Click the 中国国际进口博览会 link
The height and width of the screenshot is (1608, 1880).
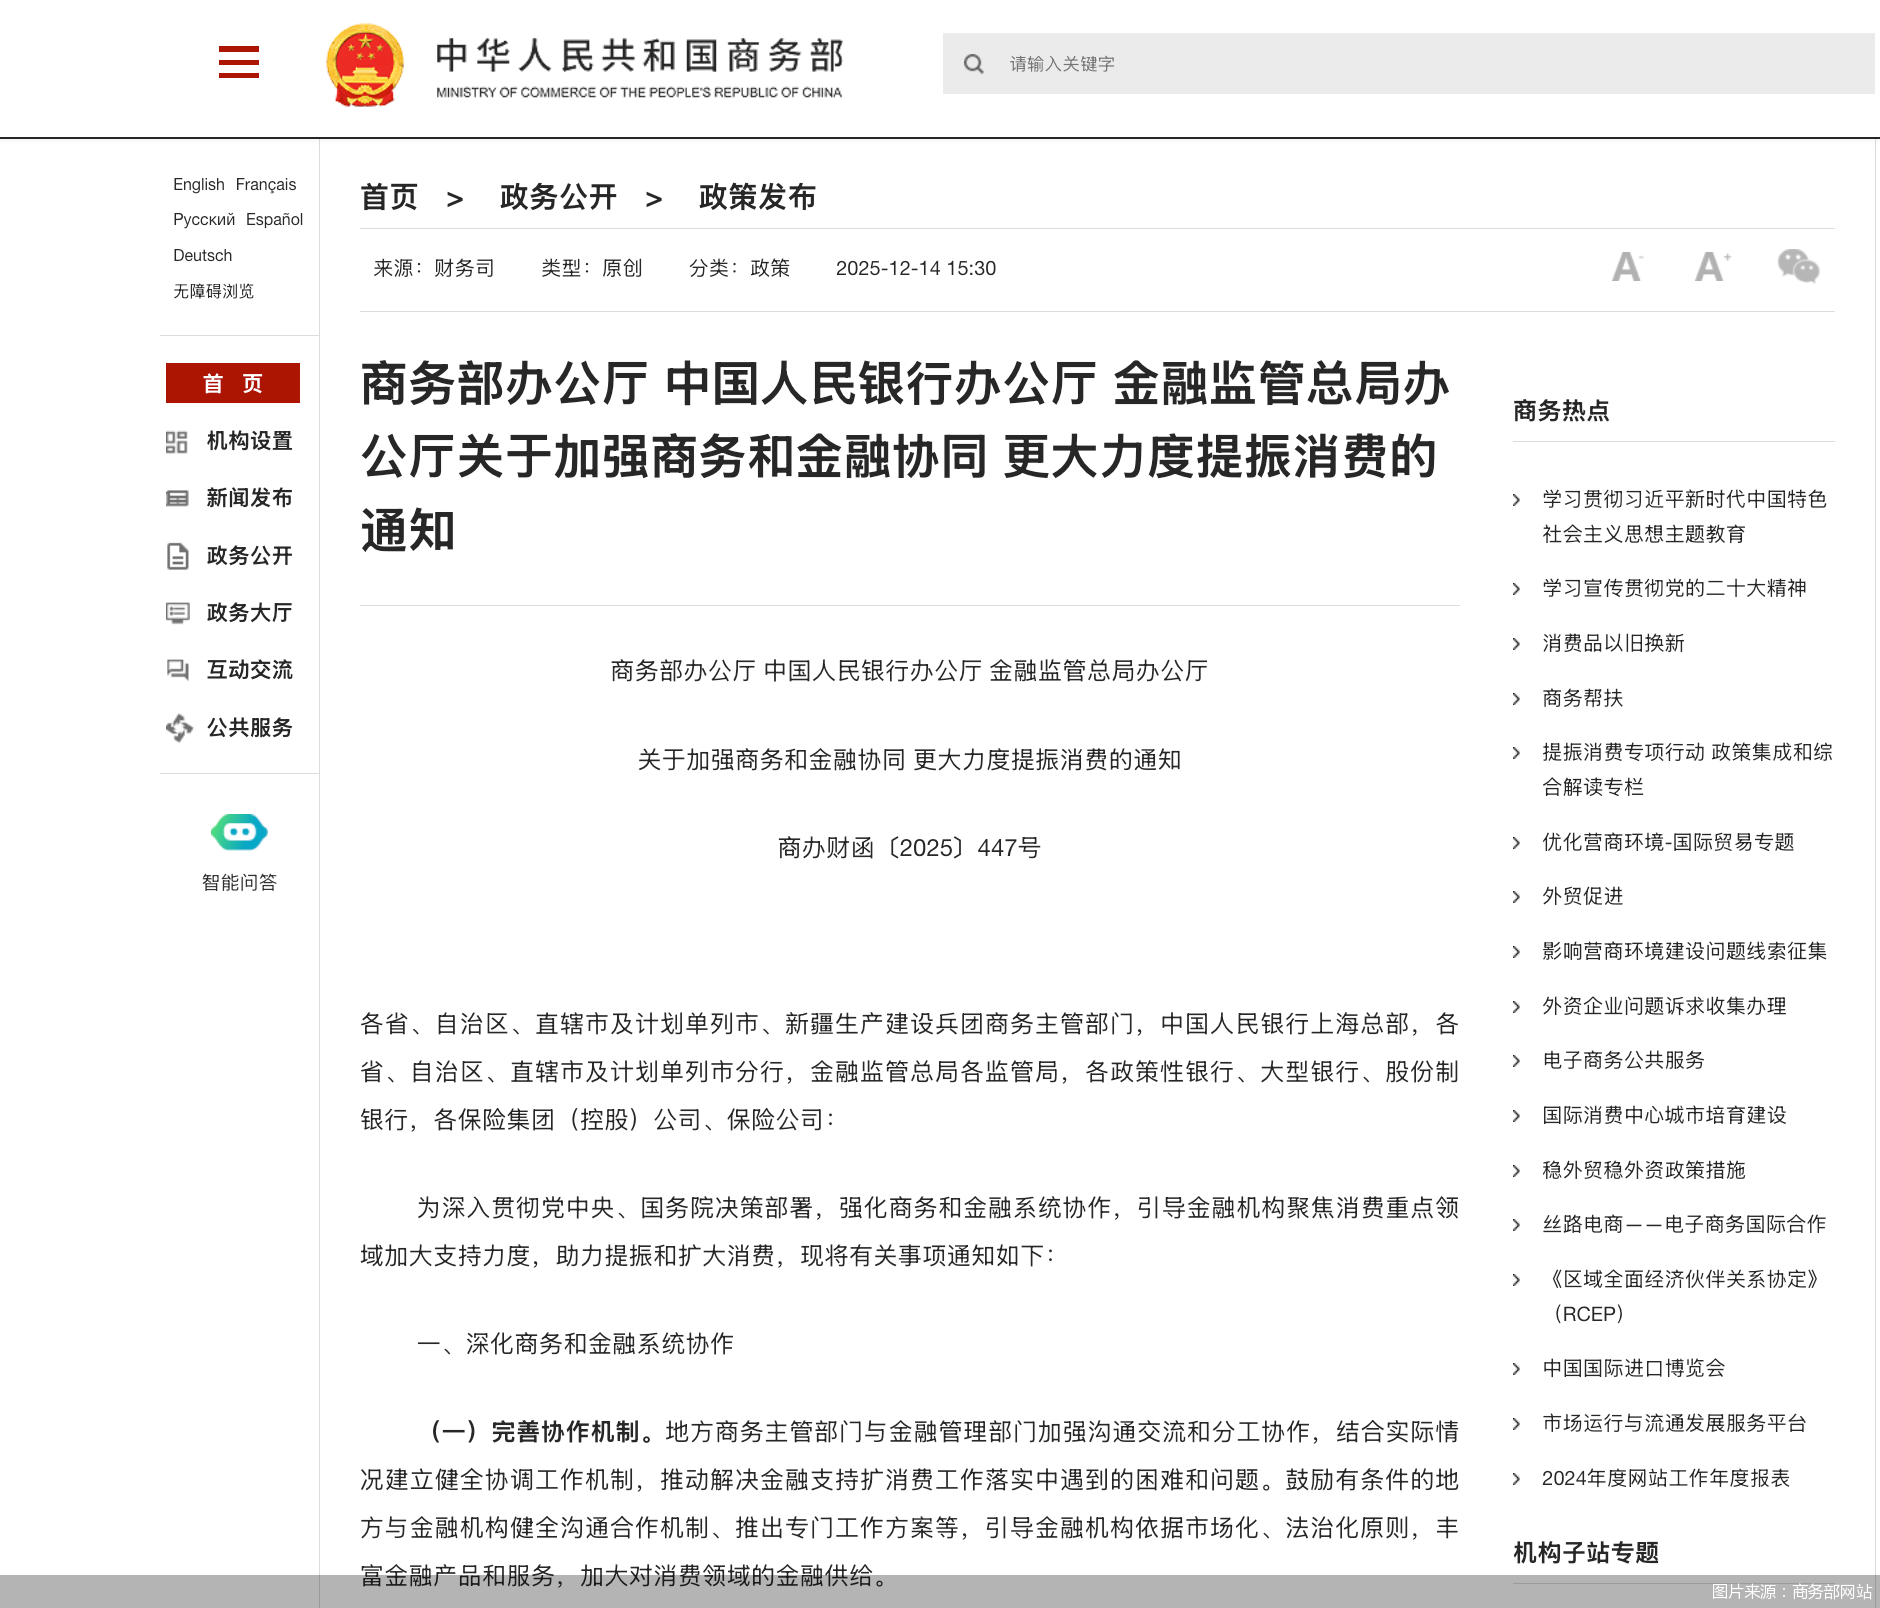[1634, 1368]
